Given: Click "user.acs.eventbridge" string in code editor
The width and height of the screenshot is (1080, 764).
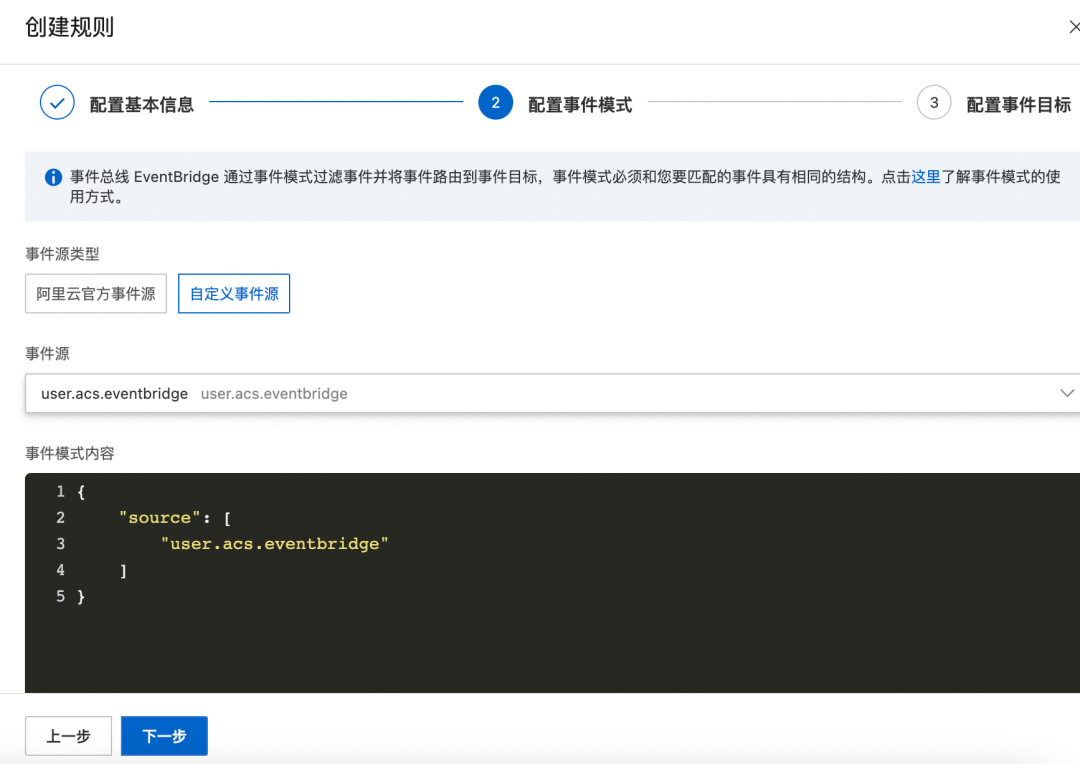Looking at the screenshot, I should click(x=275, y=544).
